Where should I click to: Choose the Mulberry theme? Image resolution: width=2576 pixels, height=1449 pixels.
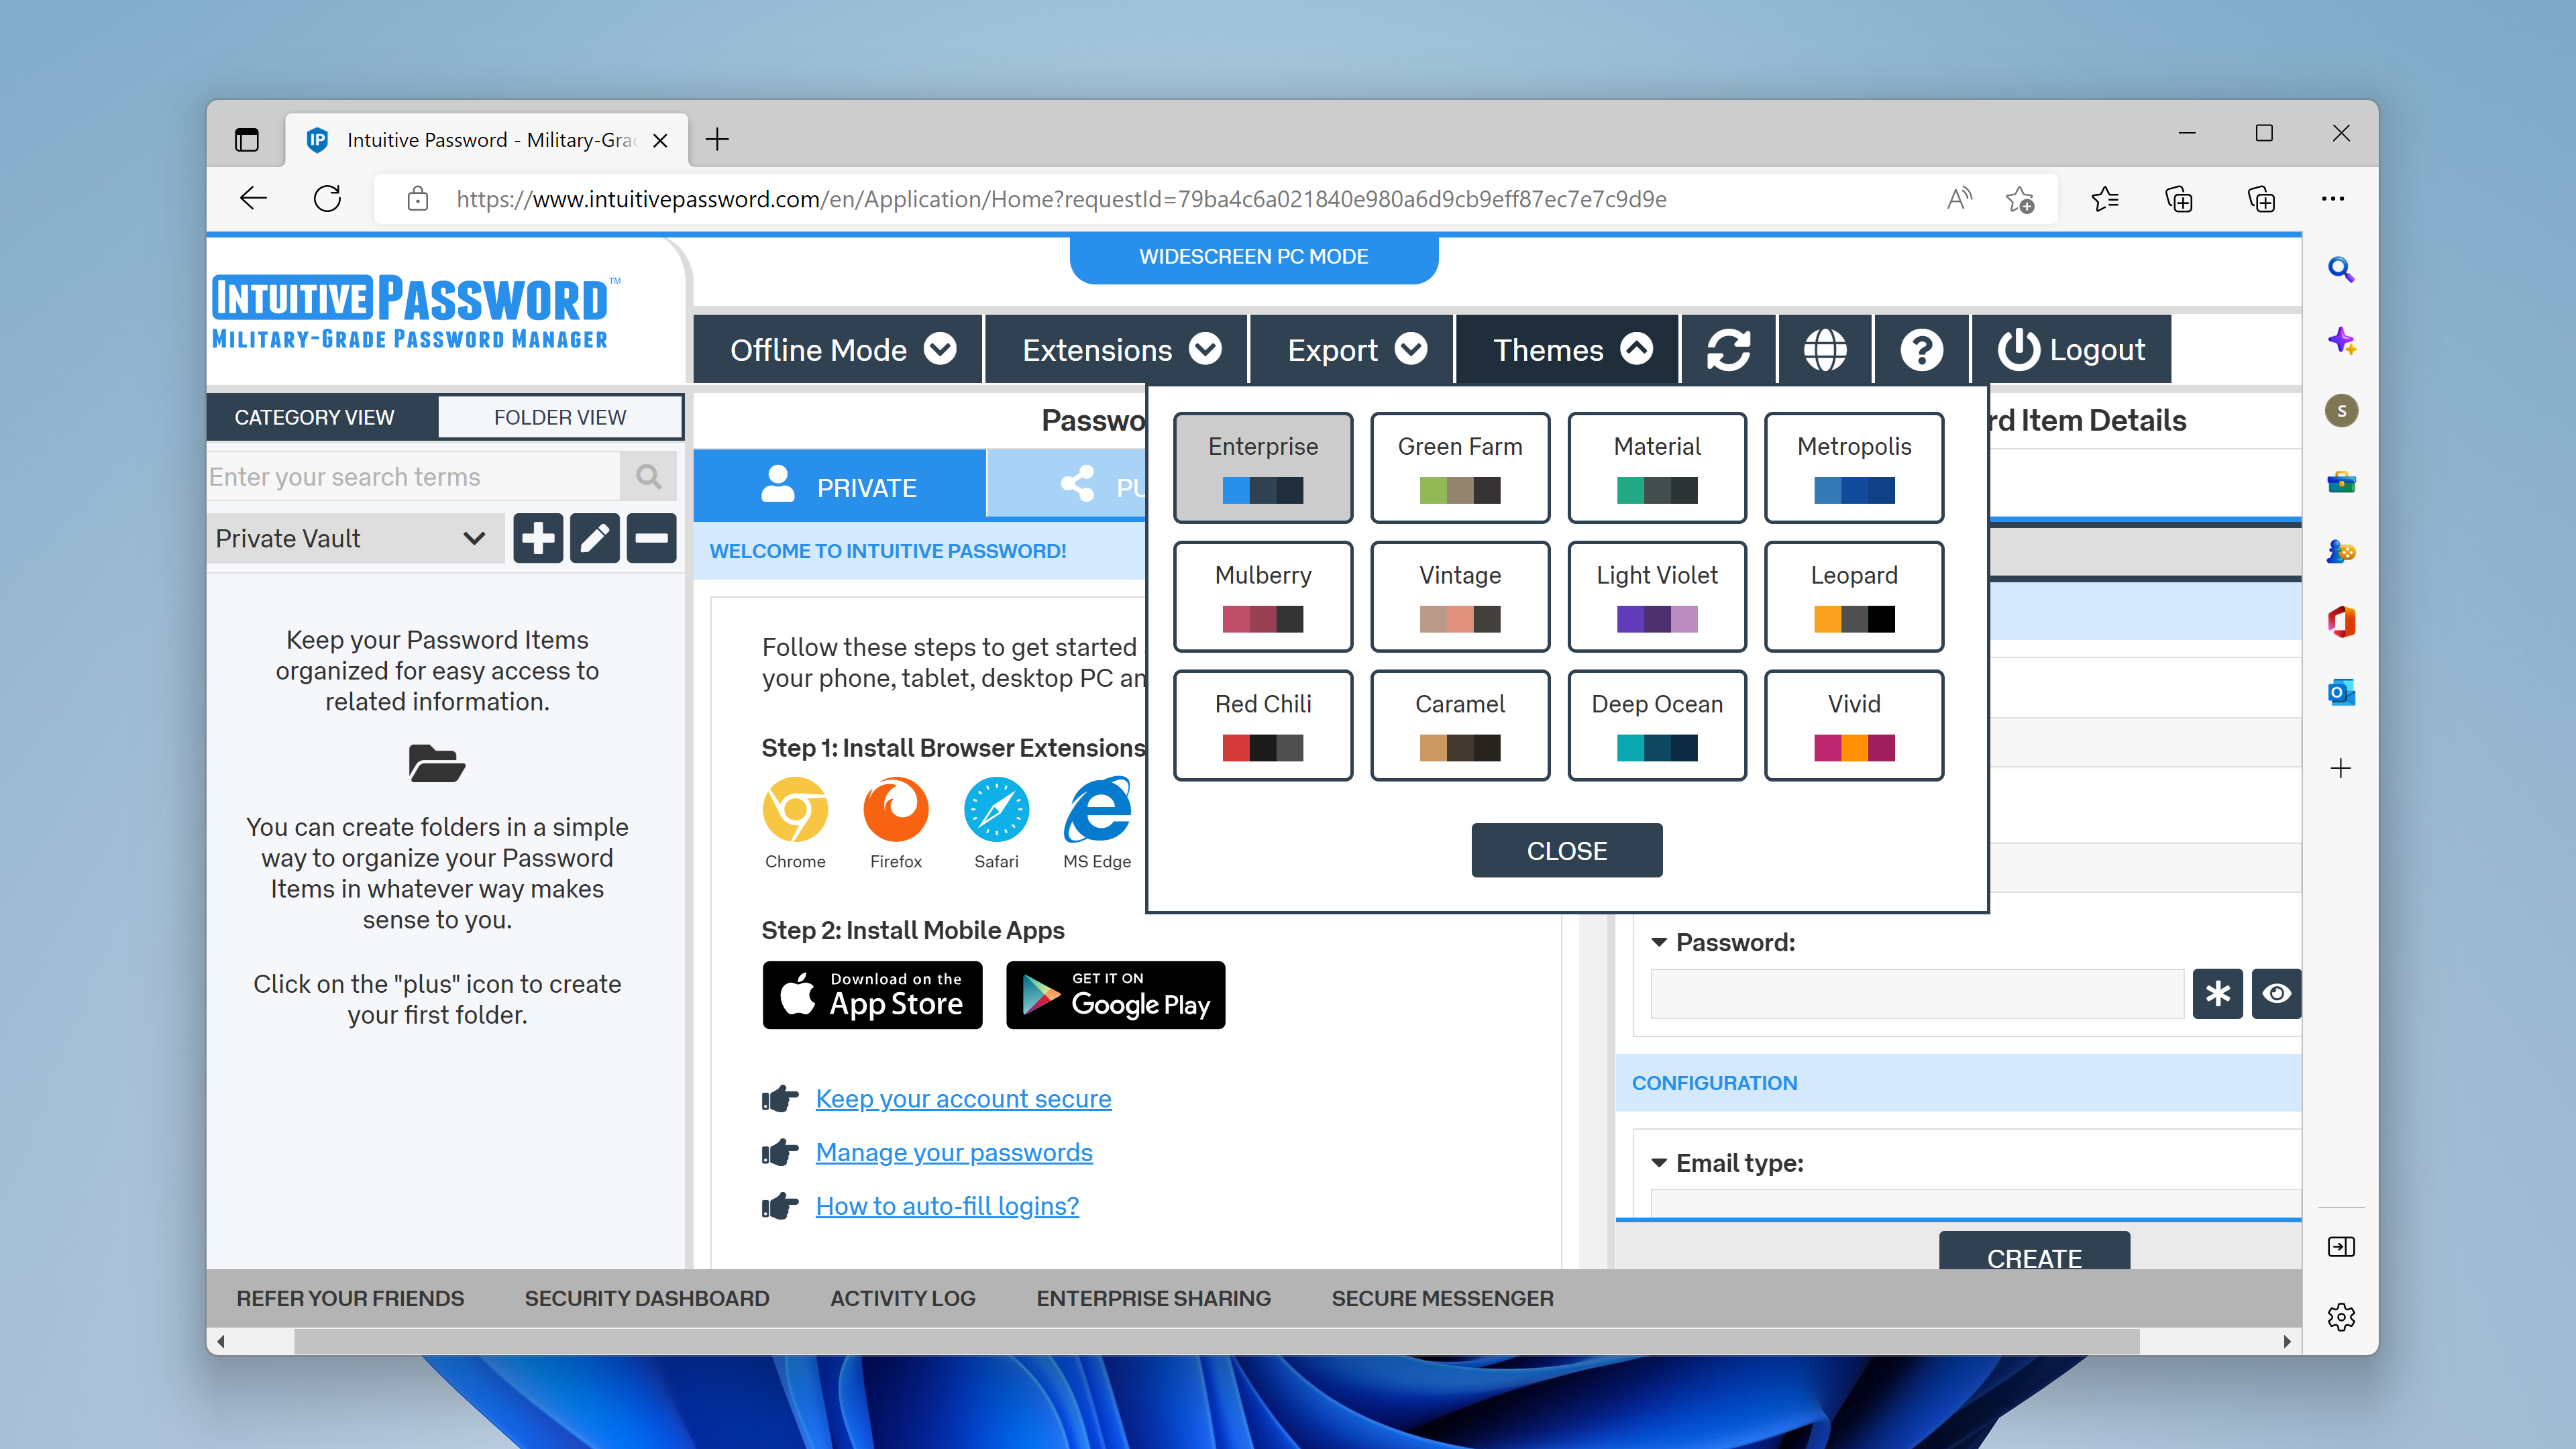pos(1263,596)
